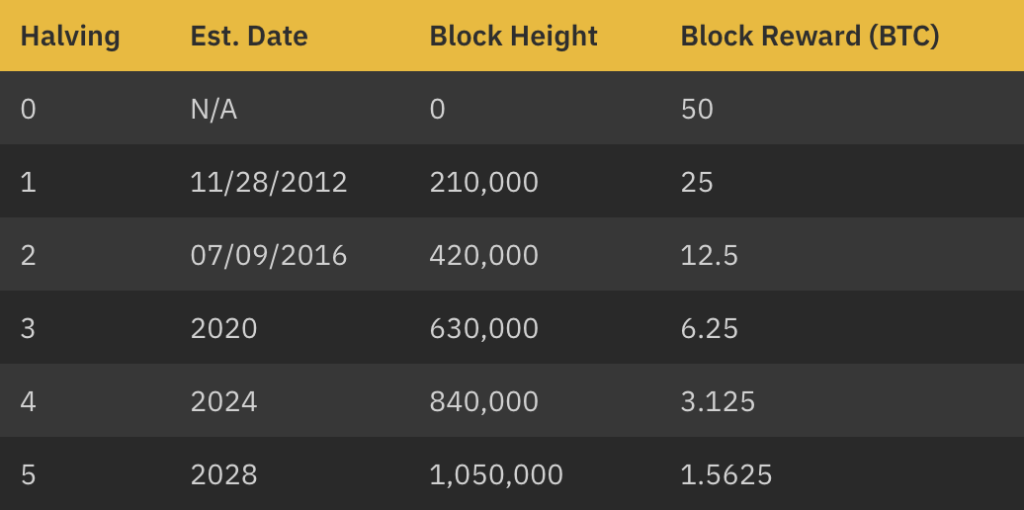The image size is (1024, 510).
Task: Select the Block Height column header
Action: pyautogui.click(x=513, y=36)
